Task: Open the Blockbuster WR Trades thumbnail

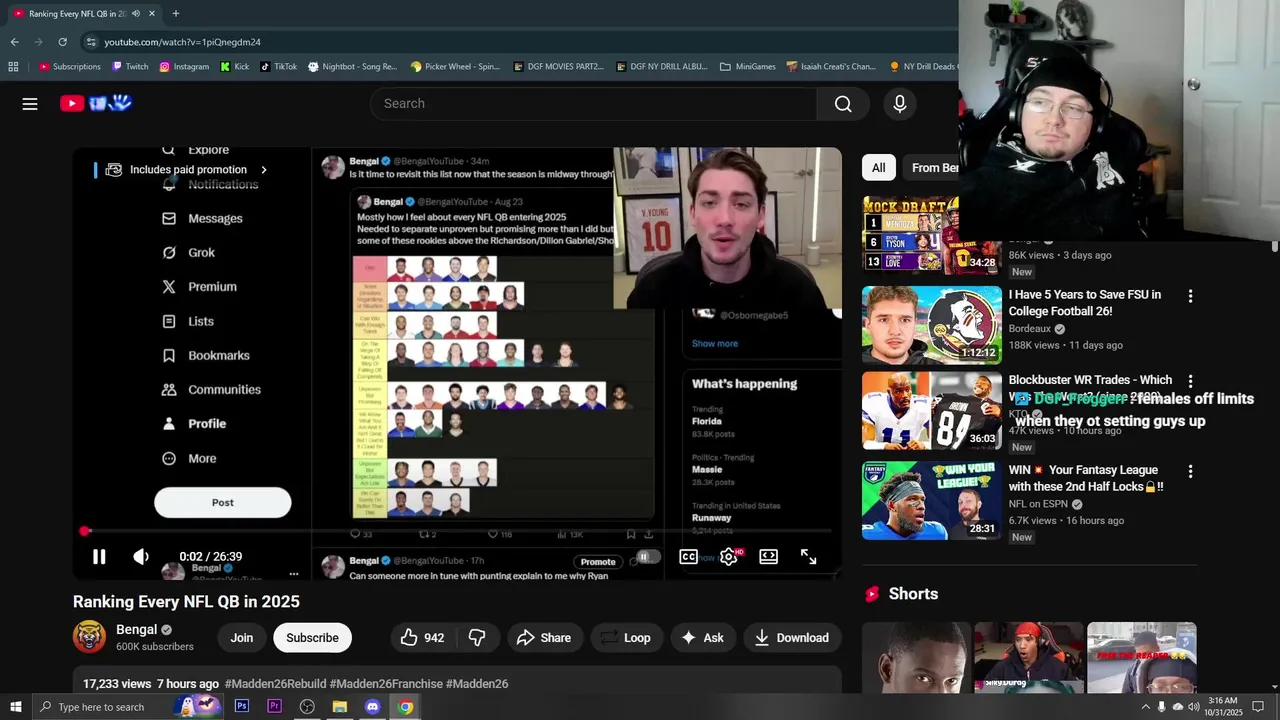Action: [932, 411]
